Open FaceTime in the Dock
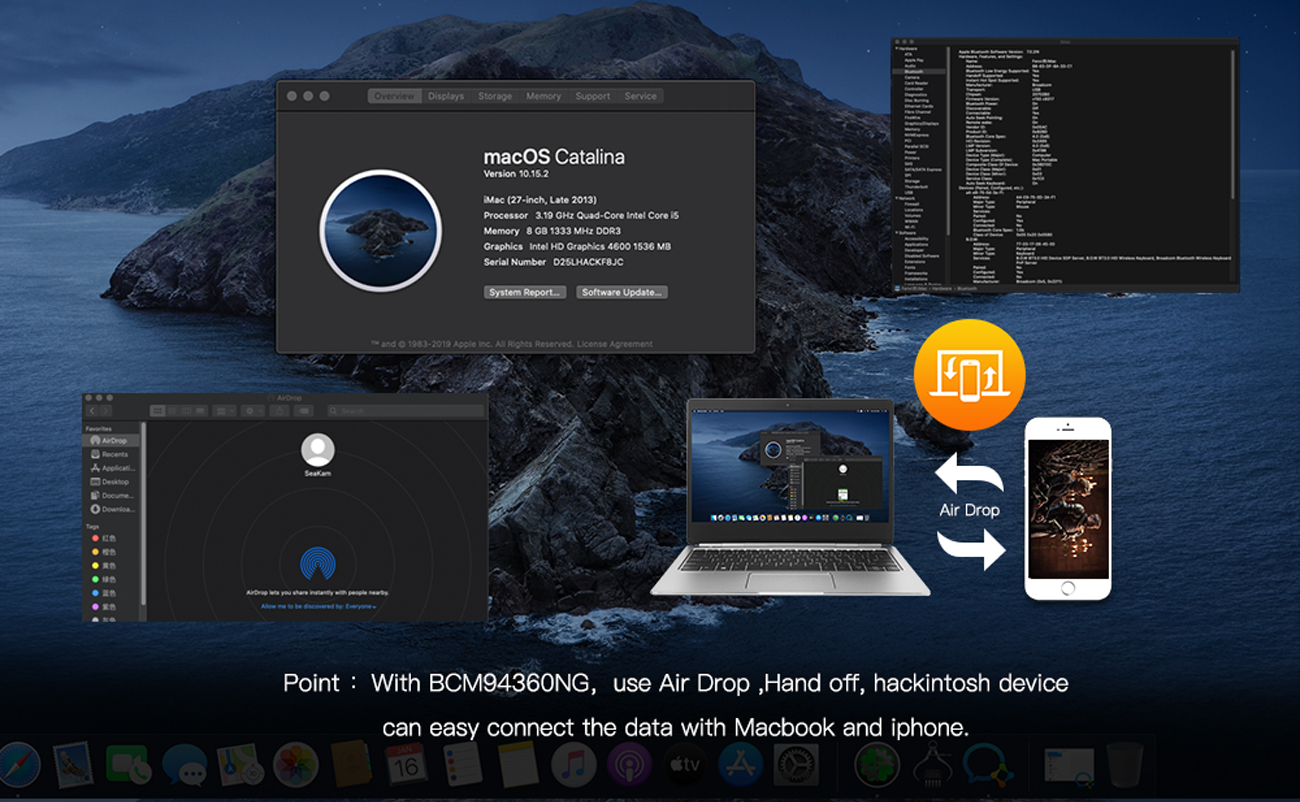The image size is (1300, 802). 128,765
